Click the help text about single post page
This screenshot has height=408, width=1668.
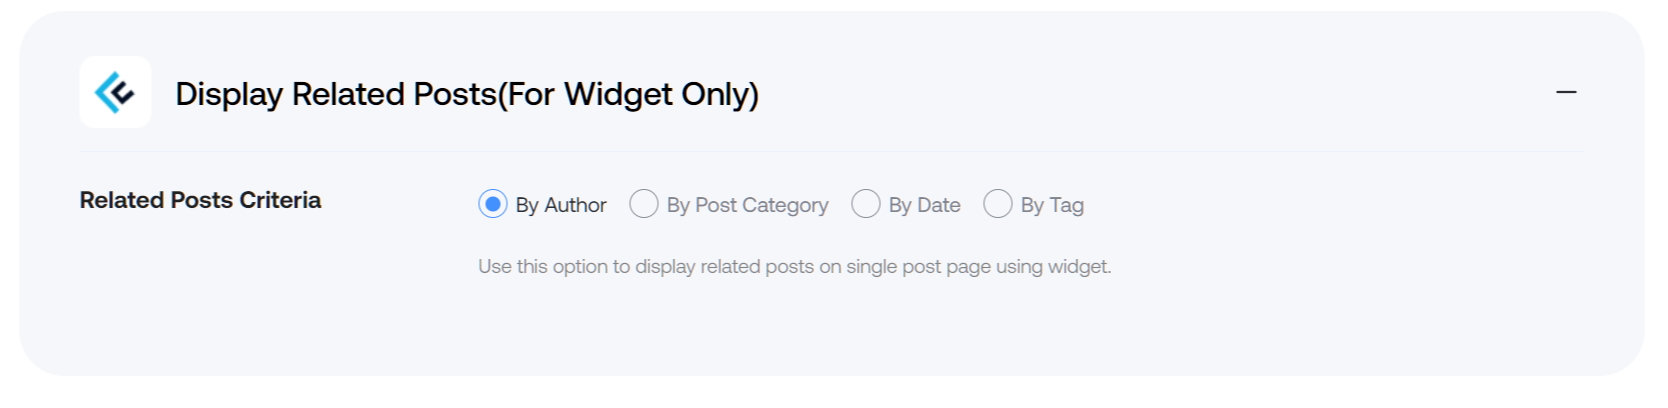pyautogui.click(x=795, y=266)
